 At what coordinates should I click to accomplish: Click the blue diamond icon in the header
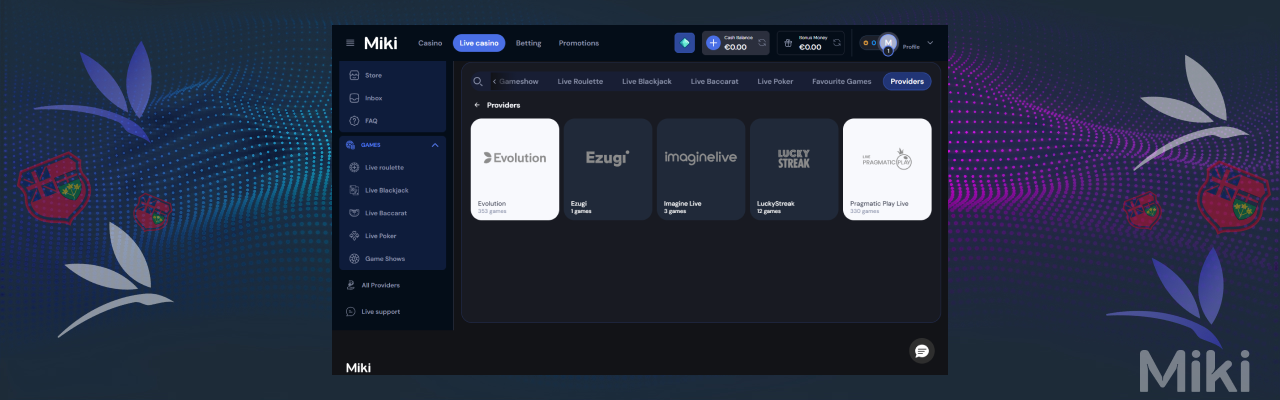685,43
